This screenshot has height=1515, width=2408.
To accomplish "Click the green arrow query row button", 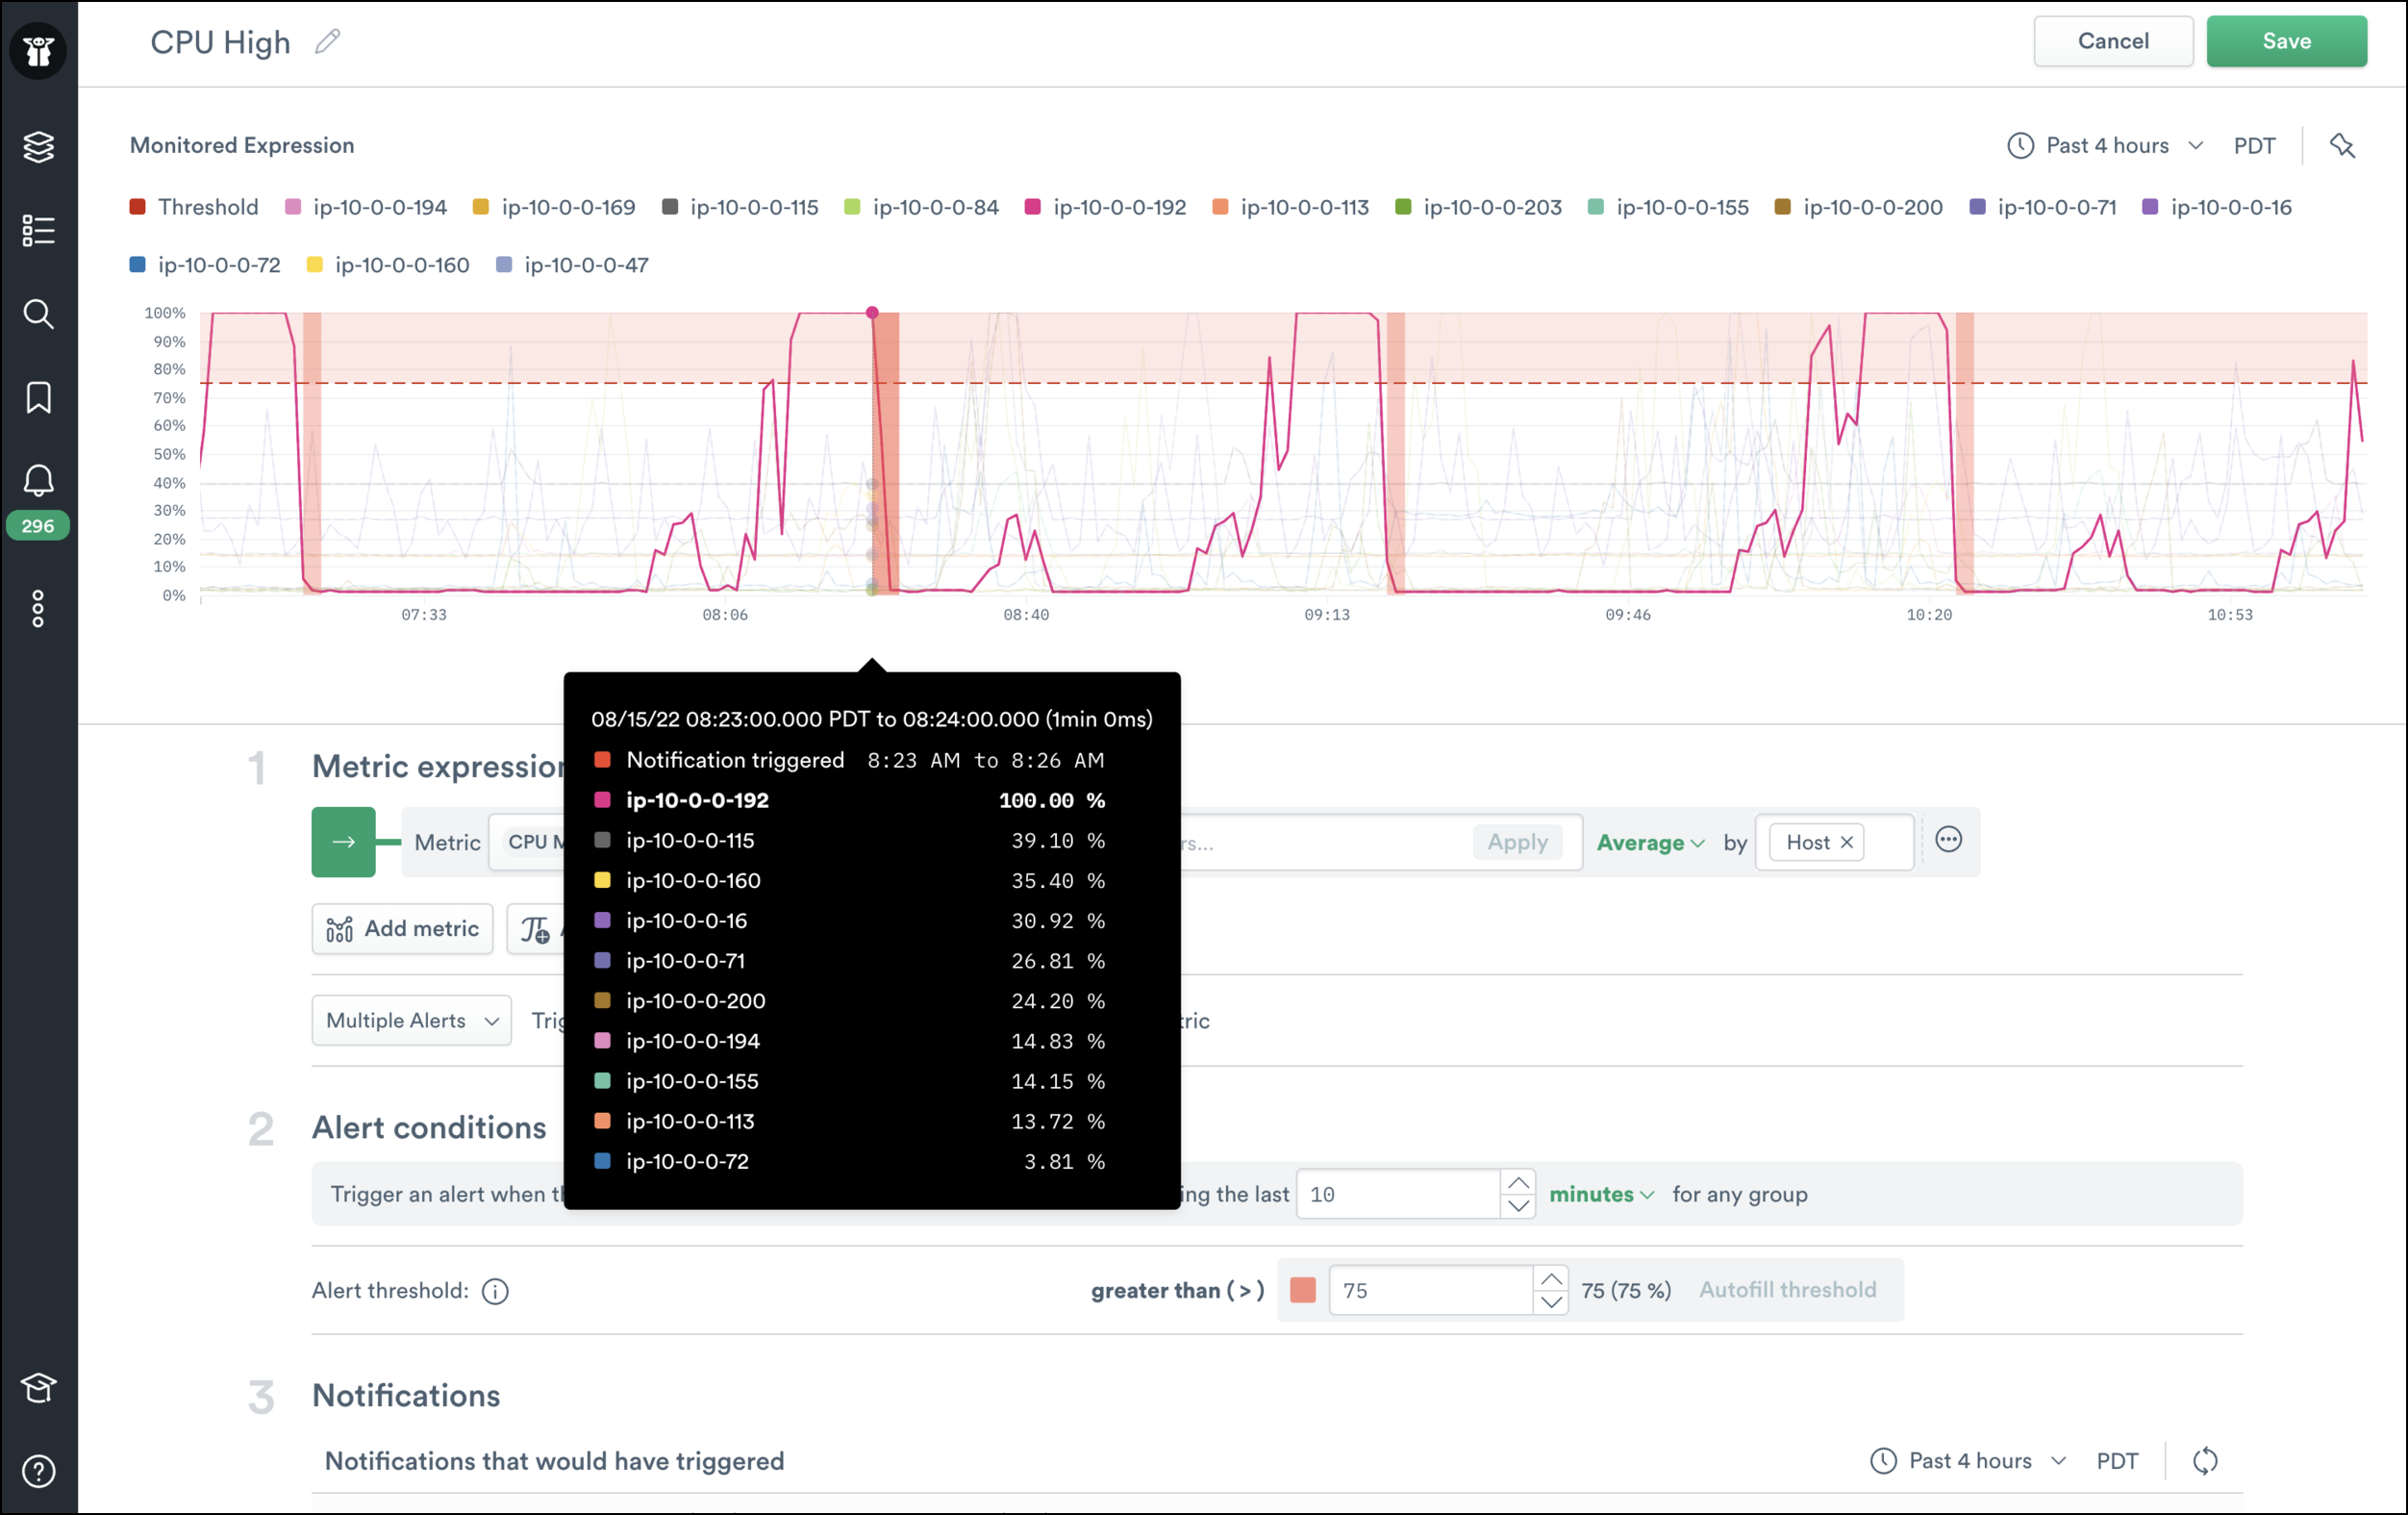I will point(343,842).
